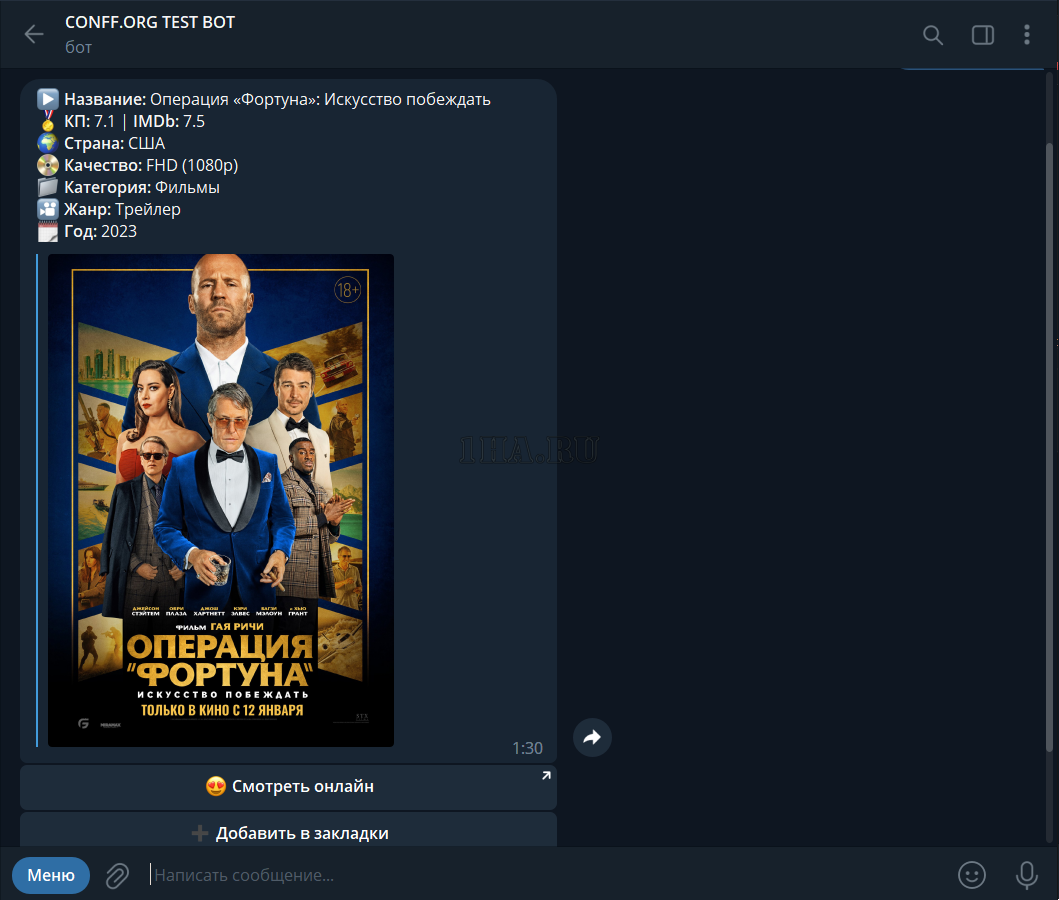
Task: Click the microphone voice message icon
Action: 1026,875
